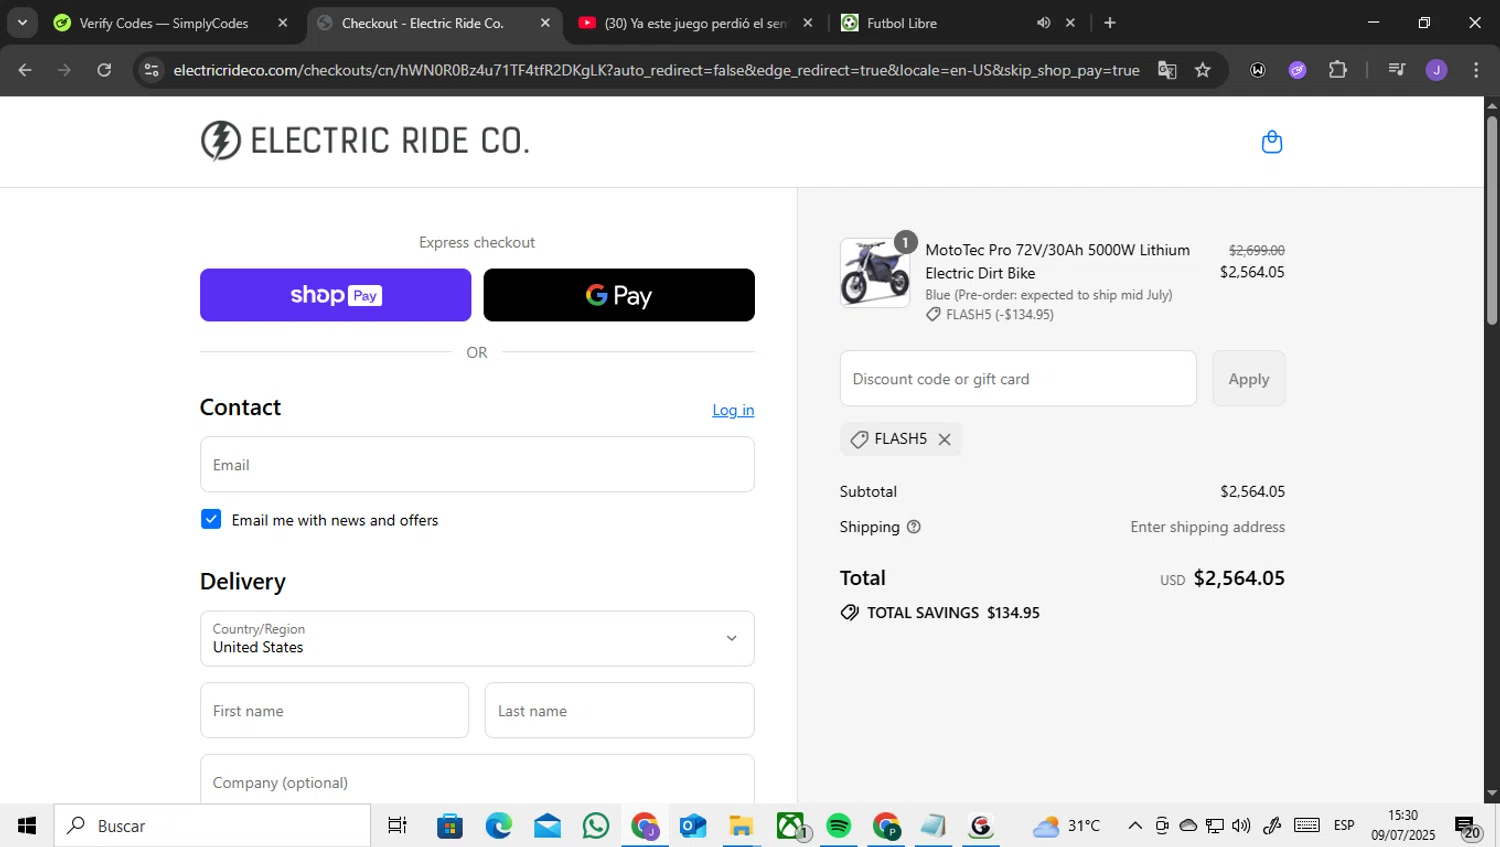Switch to the YouTube video tab
The height and width of the screenshot is (847, 1500).
[695, 22]
